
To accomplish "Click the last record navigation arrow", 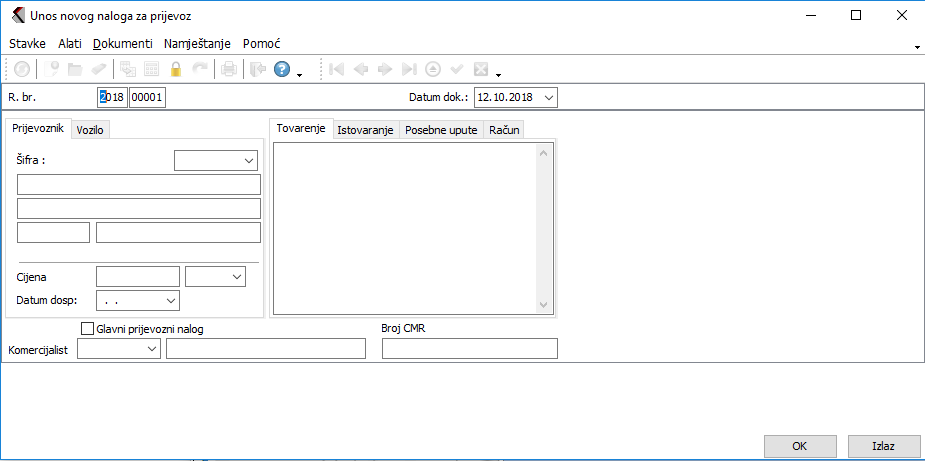I will (409, 69).
